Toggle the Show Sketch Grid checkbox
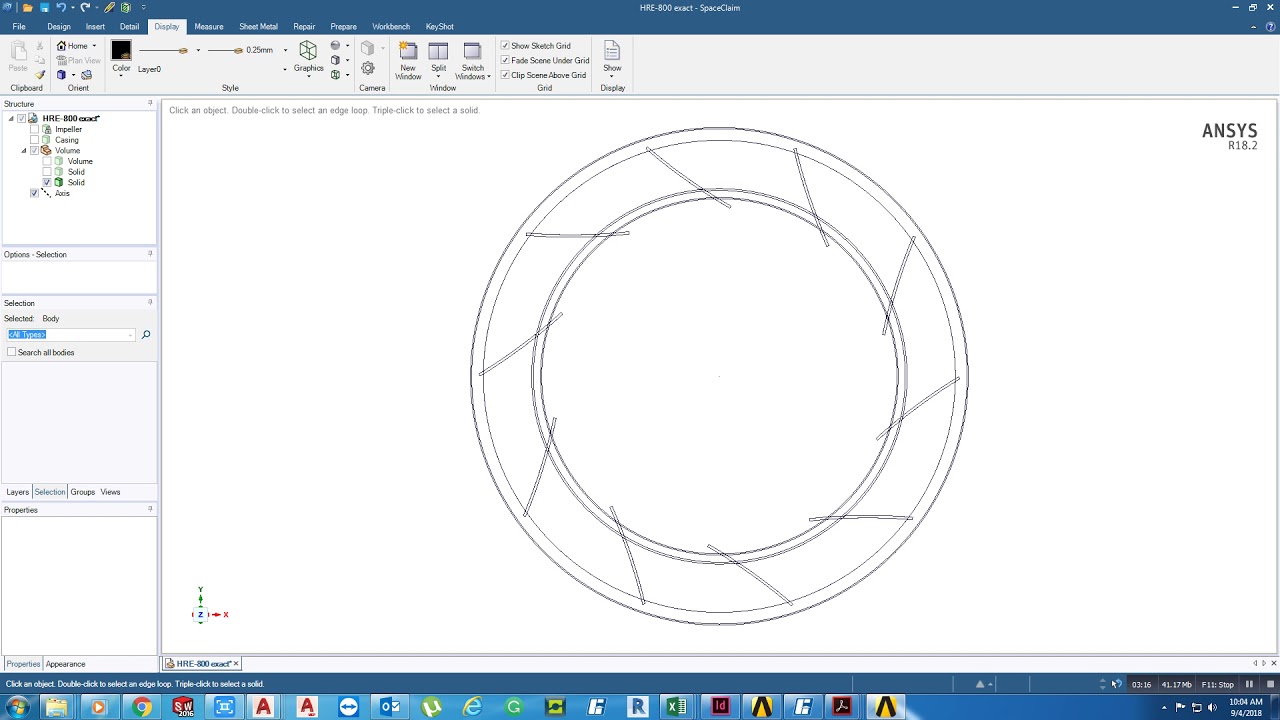 tap(505, 46)
